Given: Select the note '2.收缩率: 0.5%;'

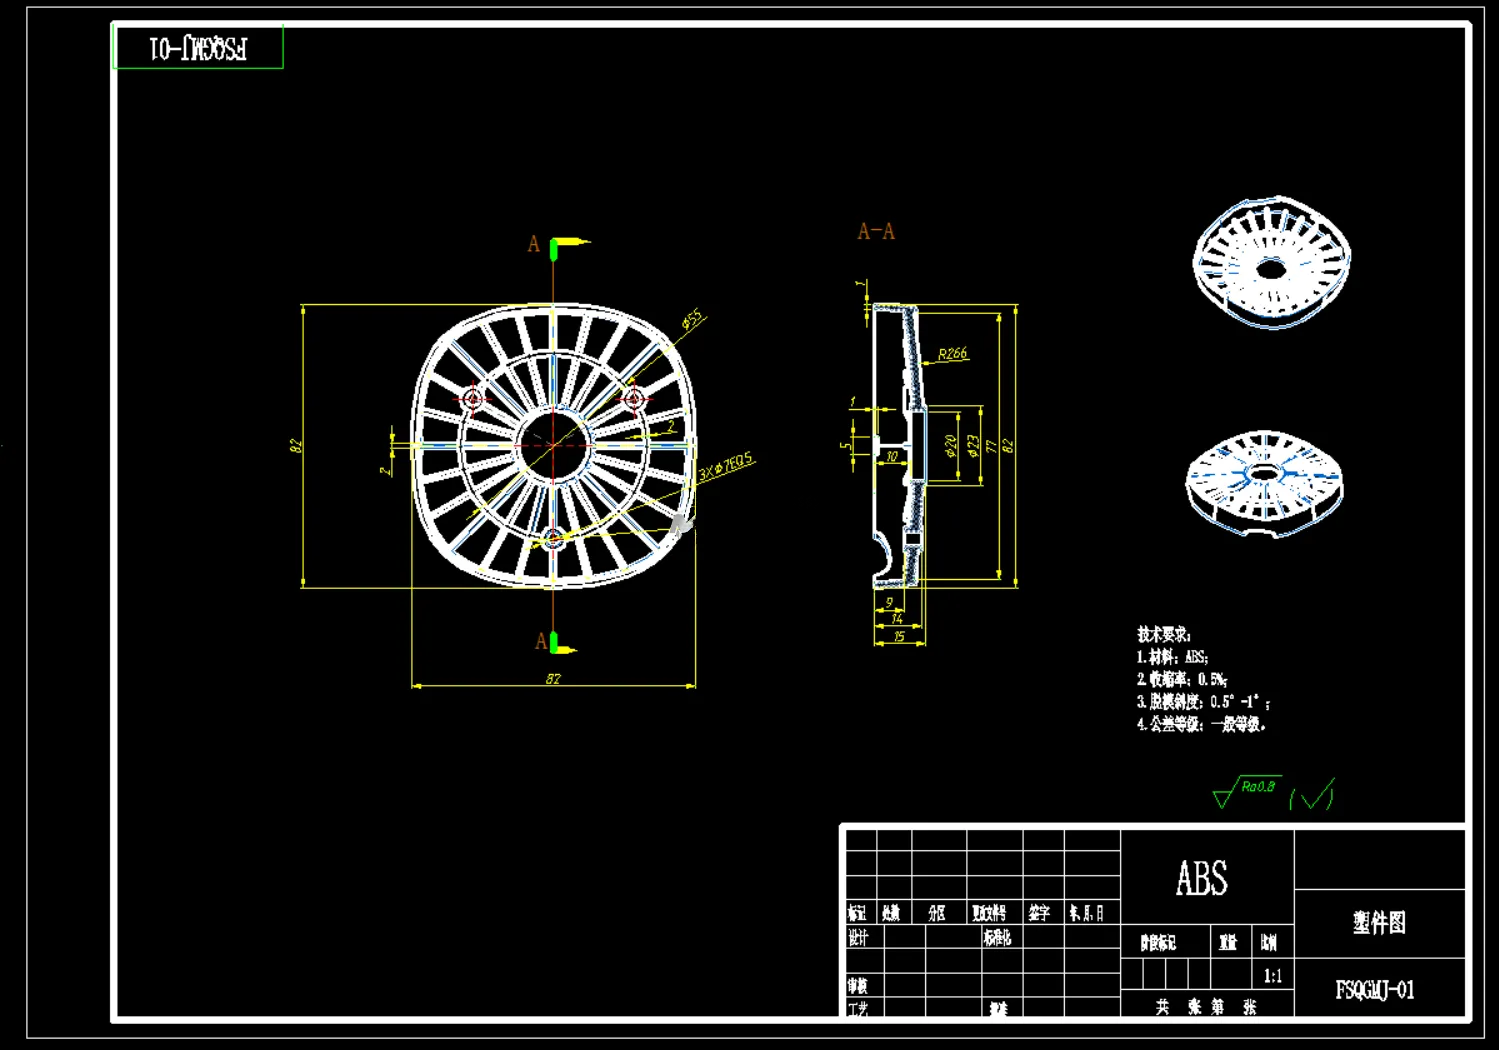Looking at the screenshot, I should 1182,679.
